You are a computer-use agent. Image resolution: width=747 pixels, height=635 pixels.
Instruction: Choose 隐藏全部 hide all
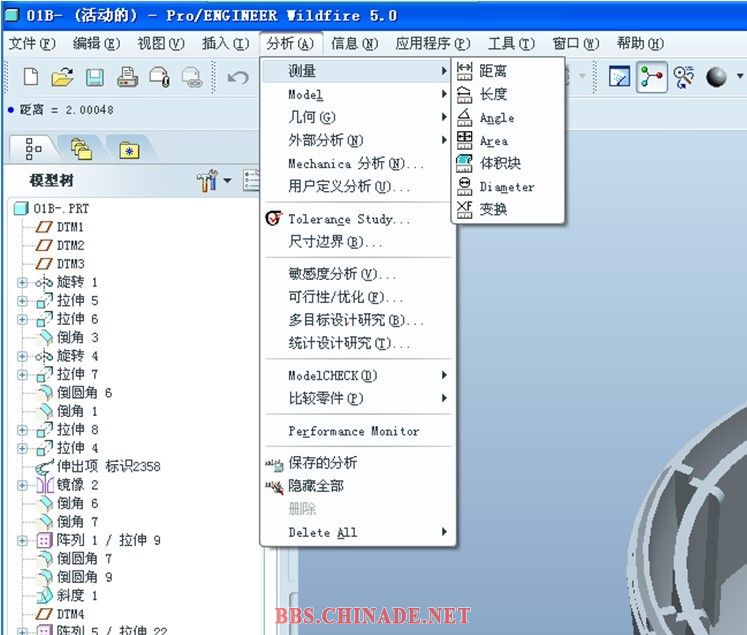[x=357, y=486]
